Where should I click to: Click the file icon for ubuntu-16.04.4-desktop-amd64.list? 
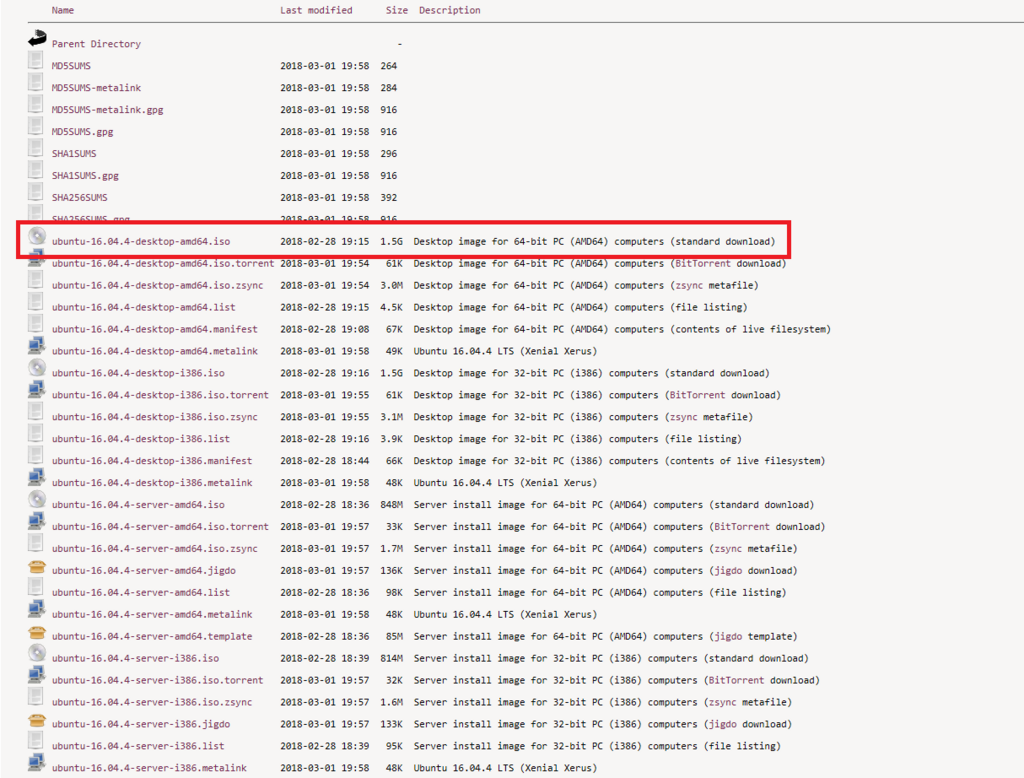36,302
